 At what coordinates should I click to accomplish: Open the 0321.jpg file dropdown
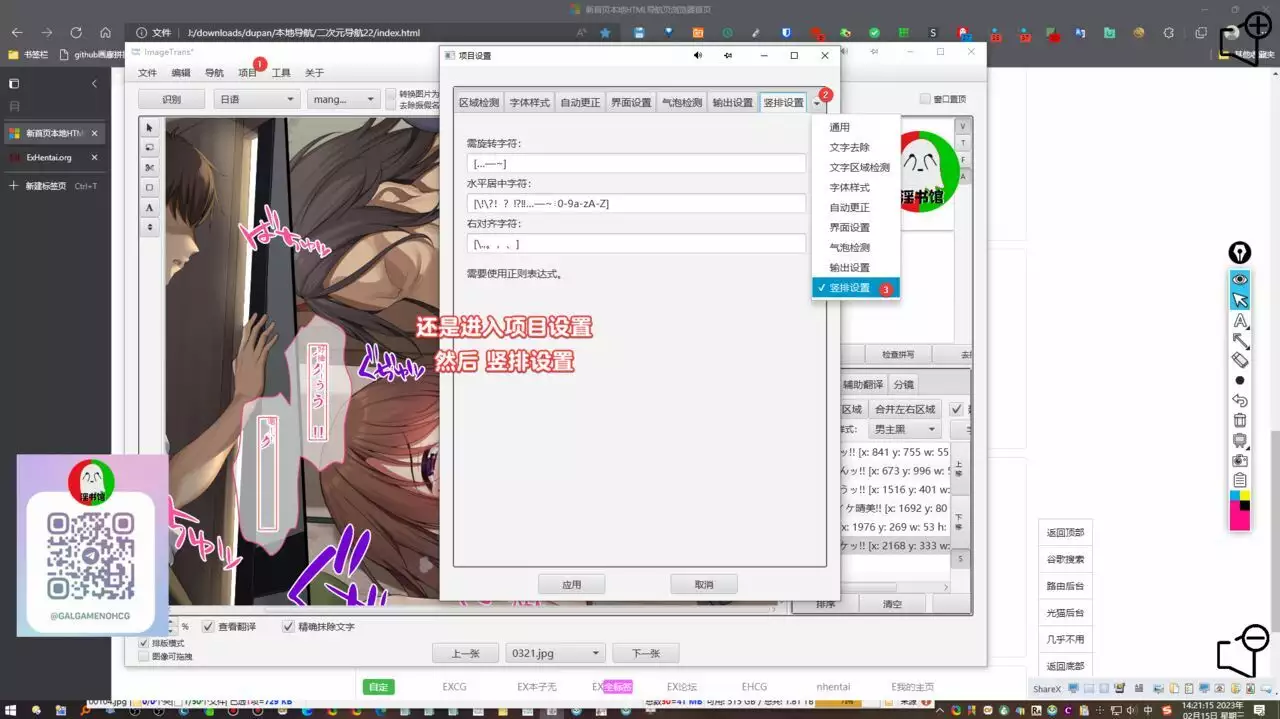tap(555, 653)
